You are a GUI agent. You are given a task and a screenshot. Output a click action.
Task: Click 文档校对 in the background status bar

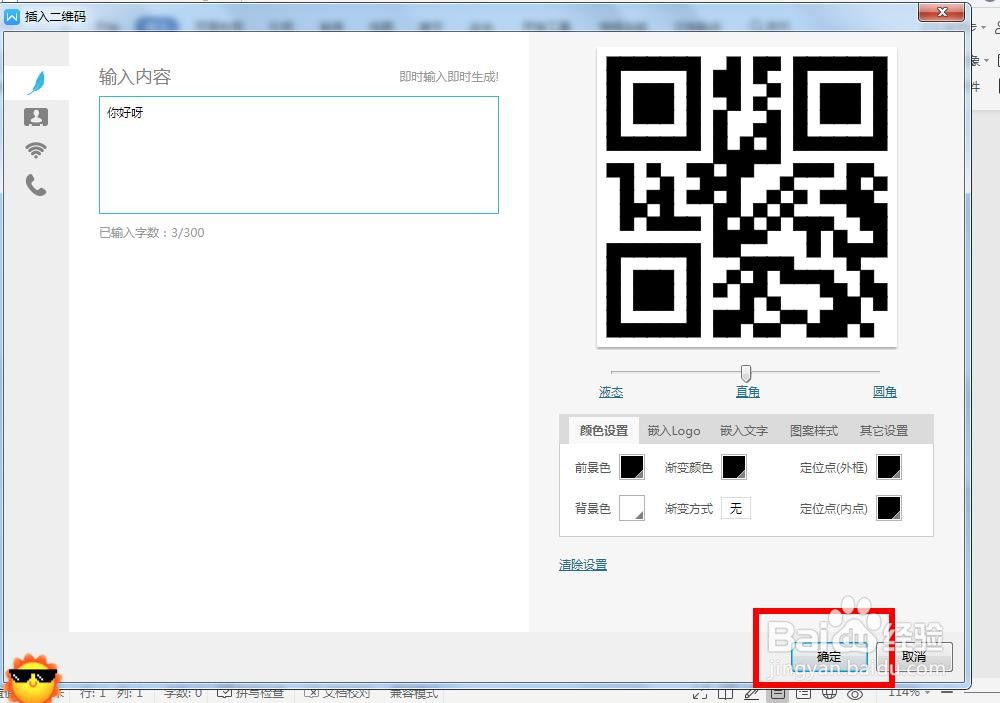pos(337,693)
